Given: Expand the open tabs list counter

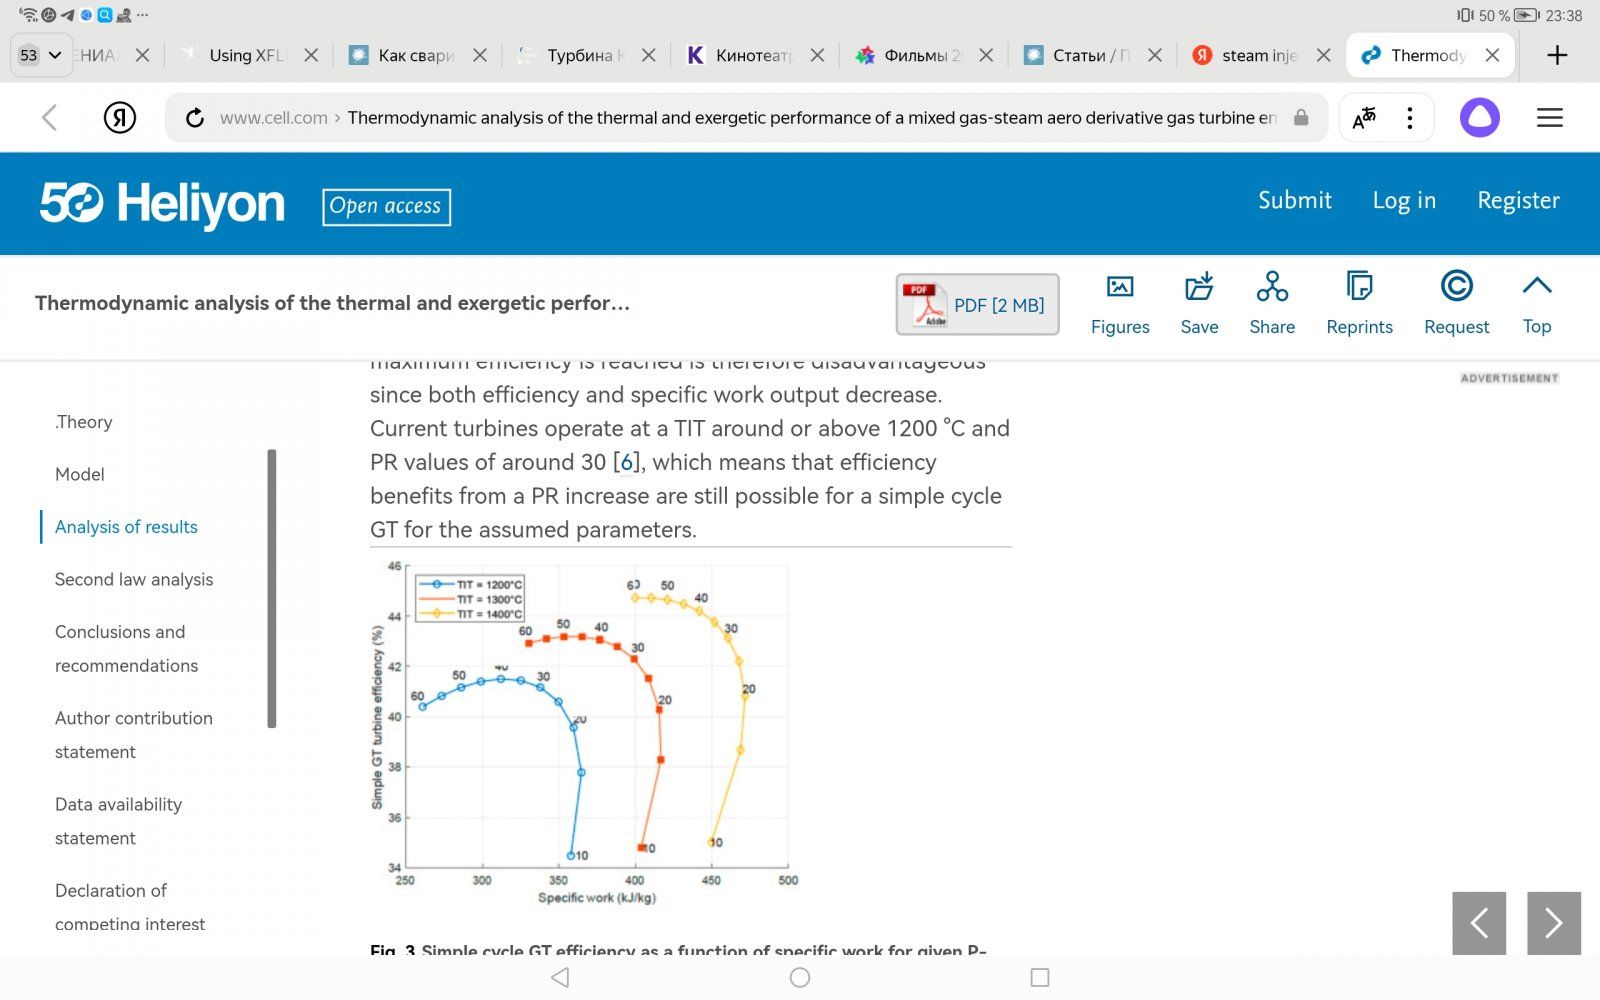Looking at the screenshot, I should coord(40,55).
